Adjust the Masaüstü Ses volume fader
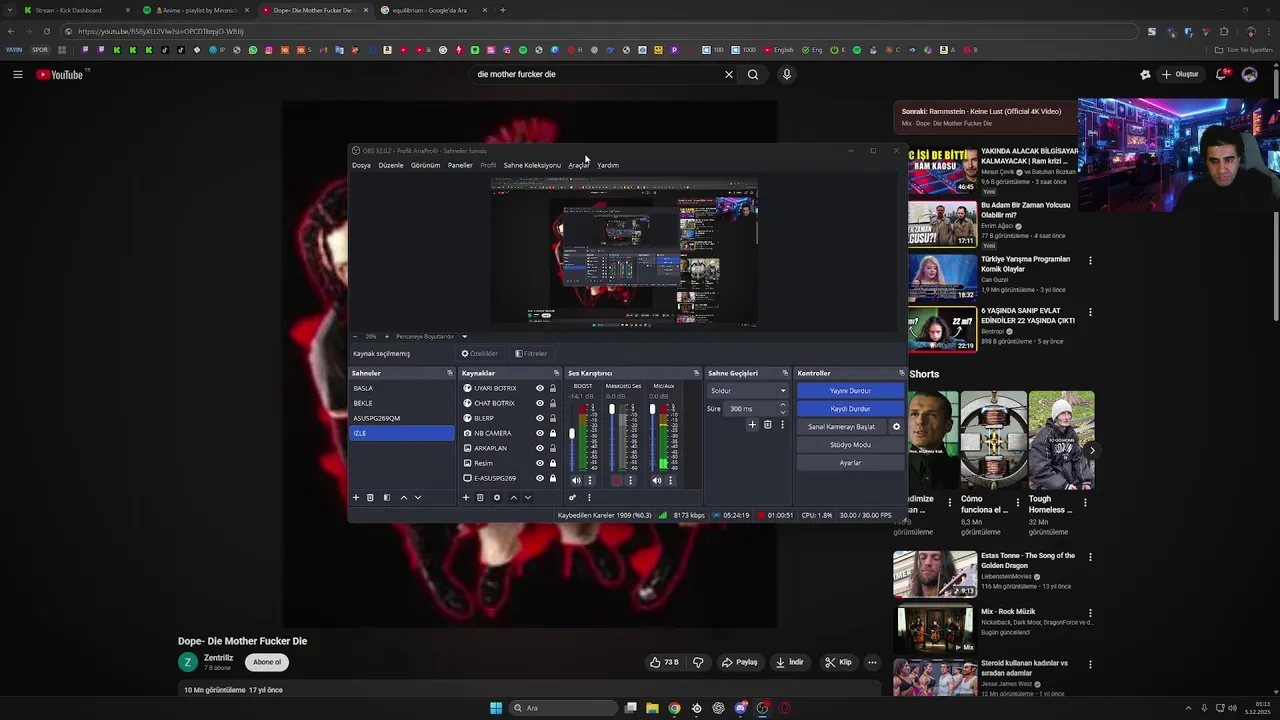The height and width of the screenshot is (720, 1280). (612, 409)
